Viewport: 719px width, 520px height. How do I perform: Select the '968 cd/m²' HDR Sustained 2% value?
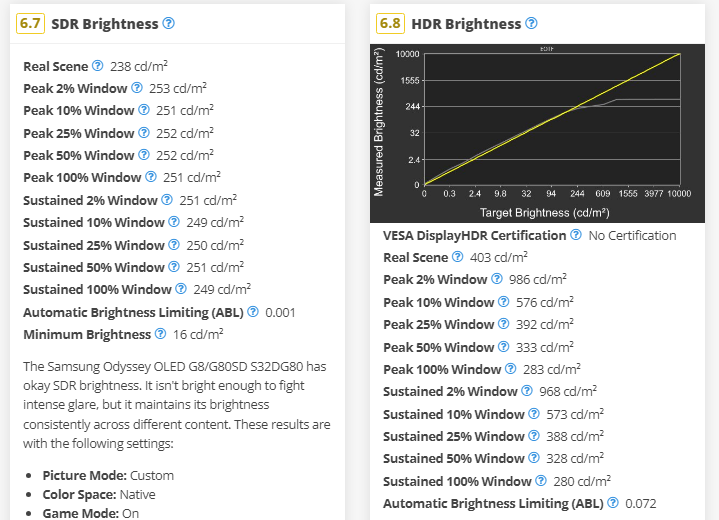pos(568,391)
